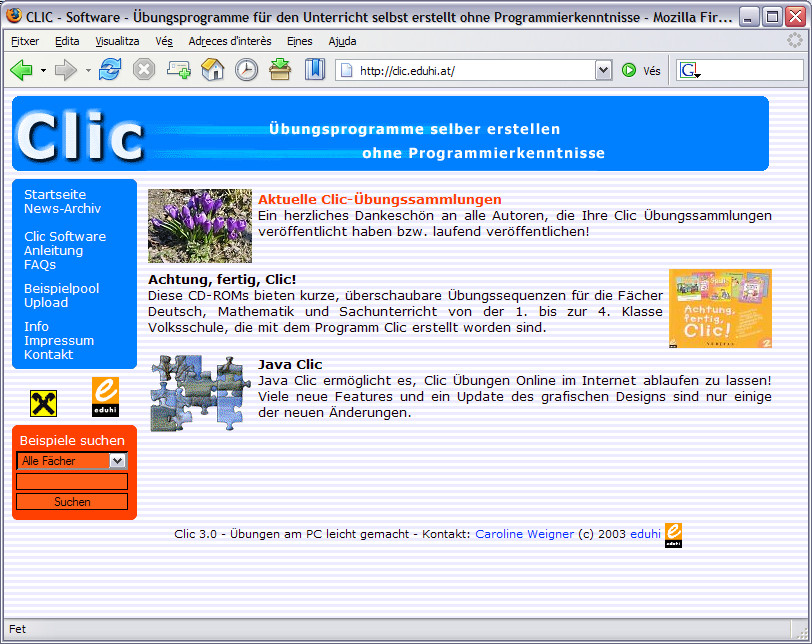This screenshot has width=812, height=644.
Task: Go to the Home page icon
Action: pos(212,70)
